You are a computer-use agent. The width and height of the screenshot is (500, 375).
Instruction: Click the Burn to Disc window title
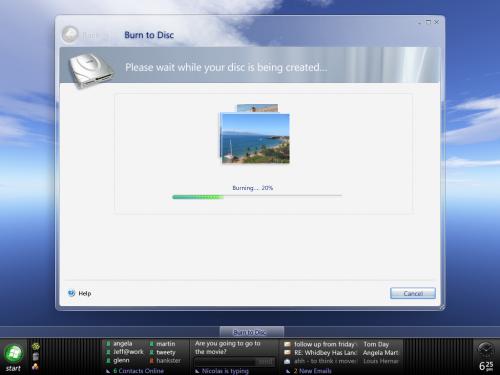point(149,35)
